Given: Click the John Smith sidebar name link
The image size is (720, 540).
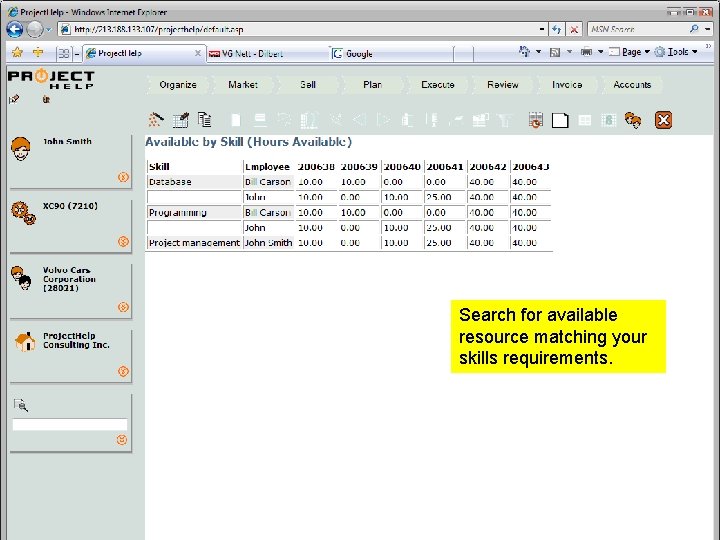Looking at the screenshot, I should pyautogui.click(x=67, y=141).
